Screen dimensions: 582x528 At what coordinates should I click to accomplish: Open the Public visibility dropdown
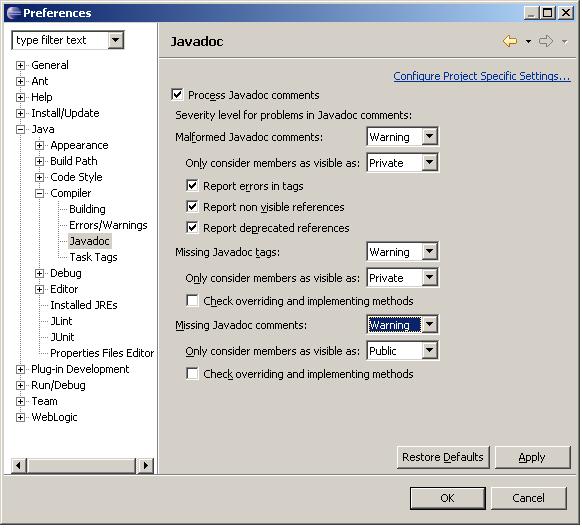coord(429,350)
